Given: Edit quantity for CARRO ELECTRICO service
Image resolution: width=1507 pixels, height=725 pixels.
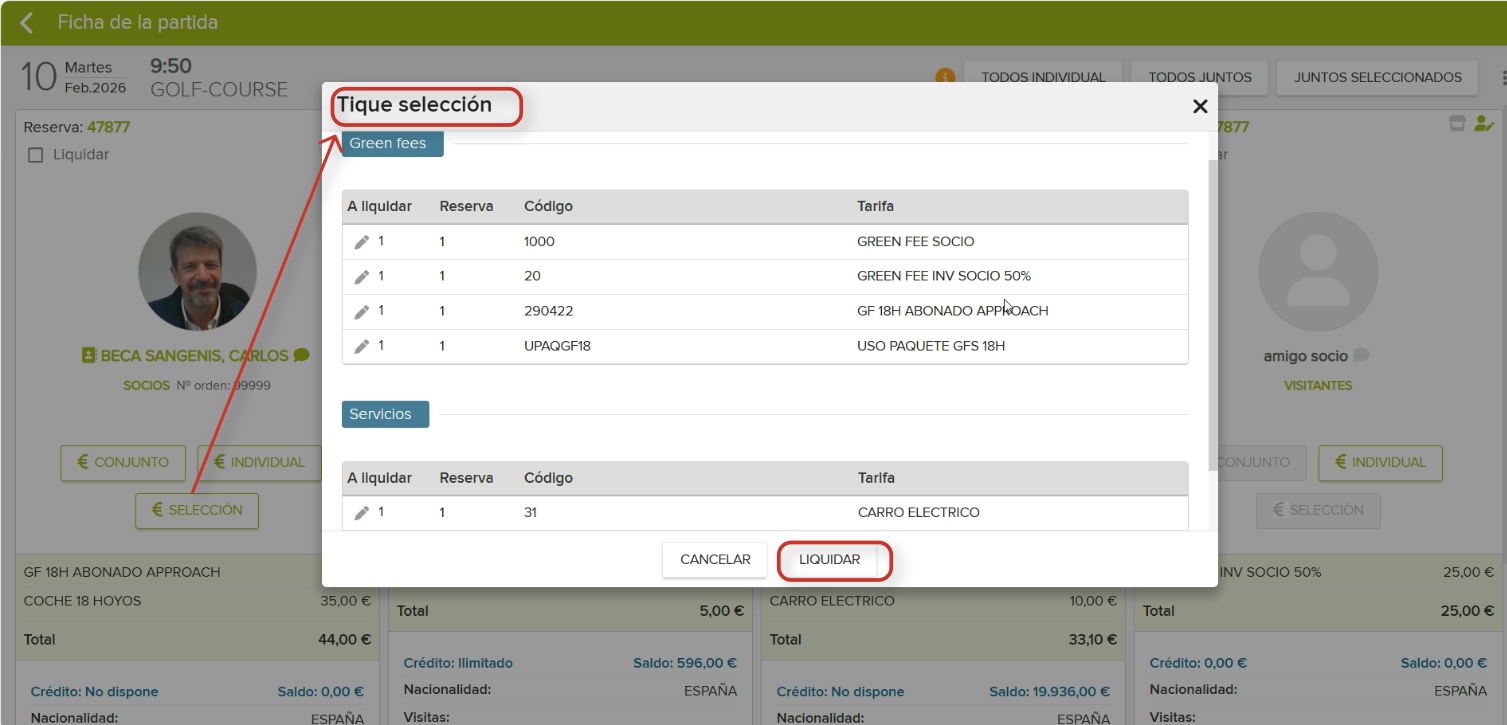Looking at the screenshot, I should [x=362, y=513].
